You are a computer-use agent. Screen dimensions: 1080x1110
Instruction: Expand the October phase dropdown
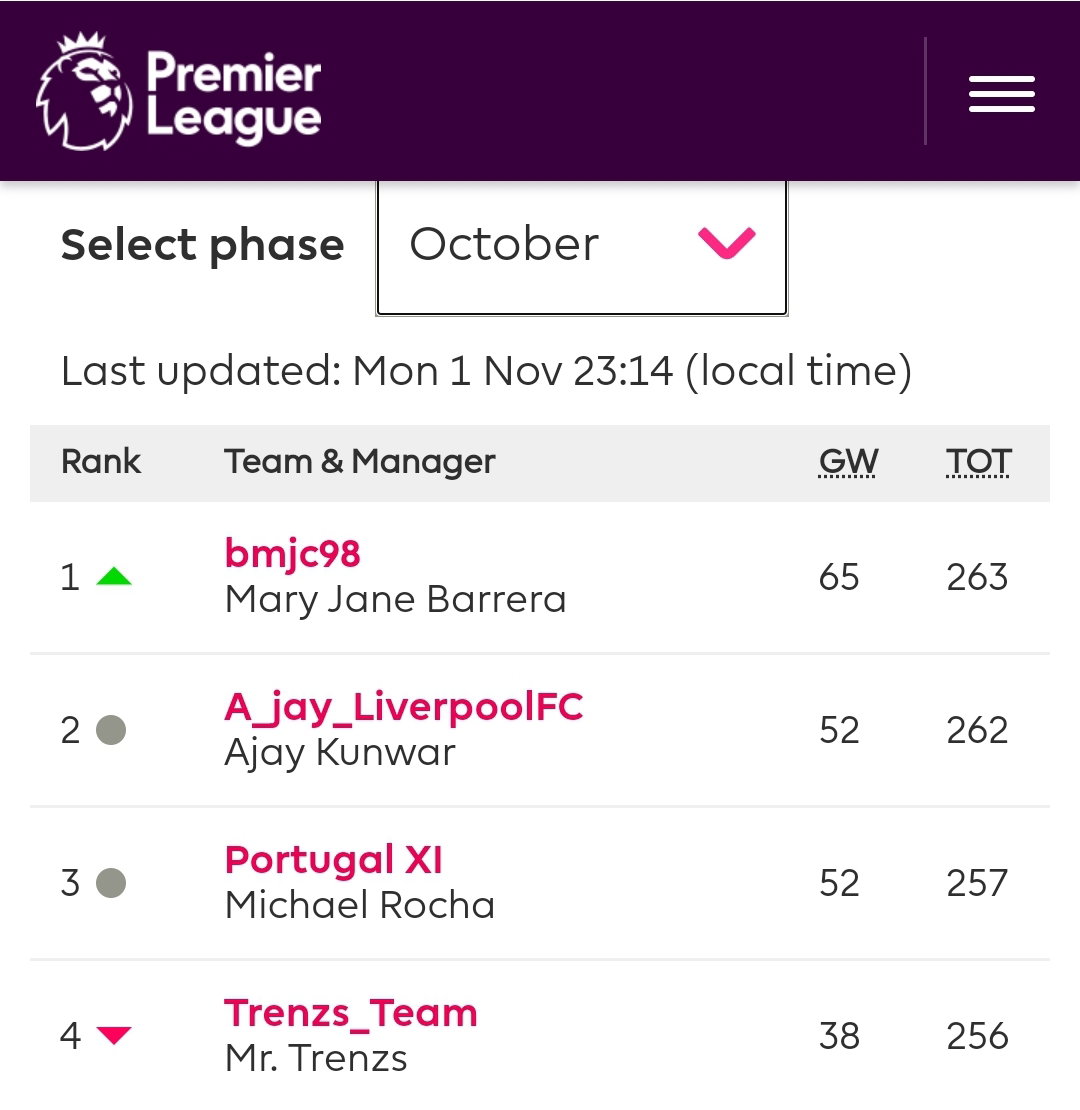pos(582,245)
